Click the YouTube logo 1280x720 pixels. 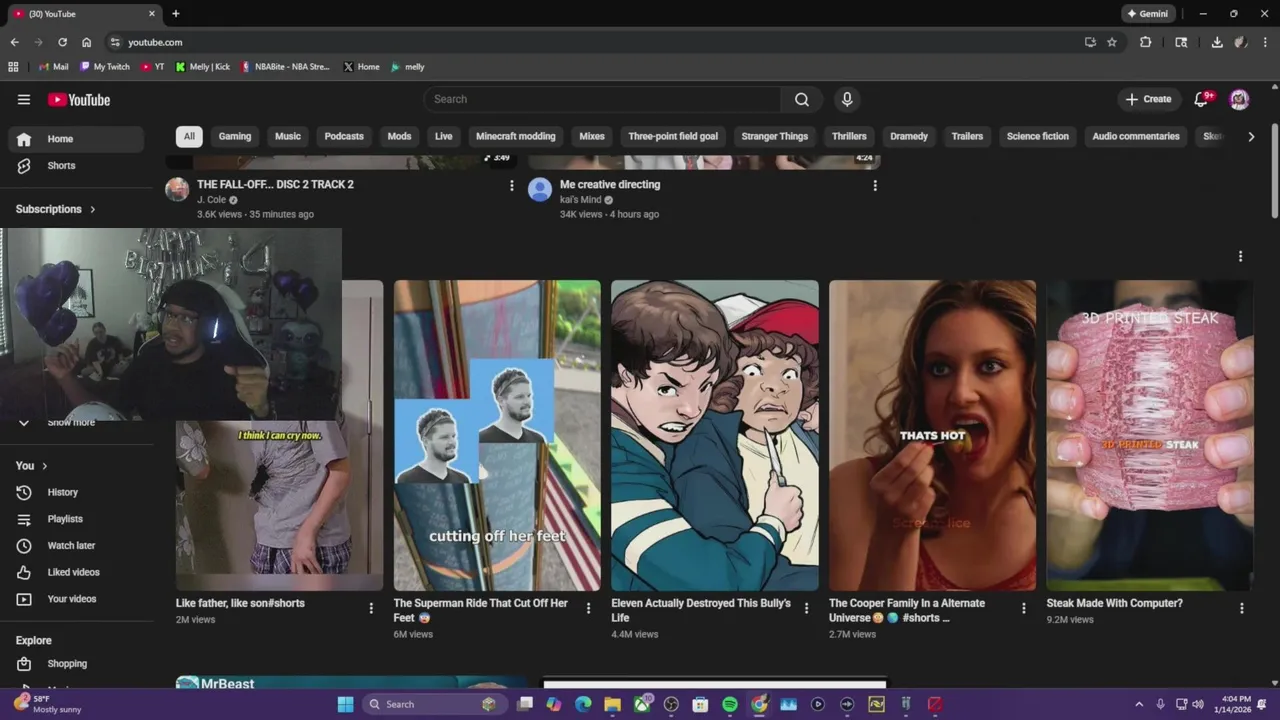tap(79, 99)
